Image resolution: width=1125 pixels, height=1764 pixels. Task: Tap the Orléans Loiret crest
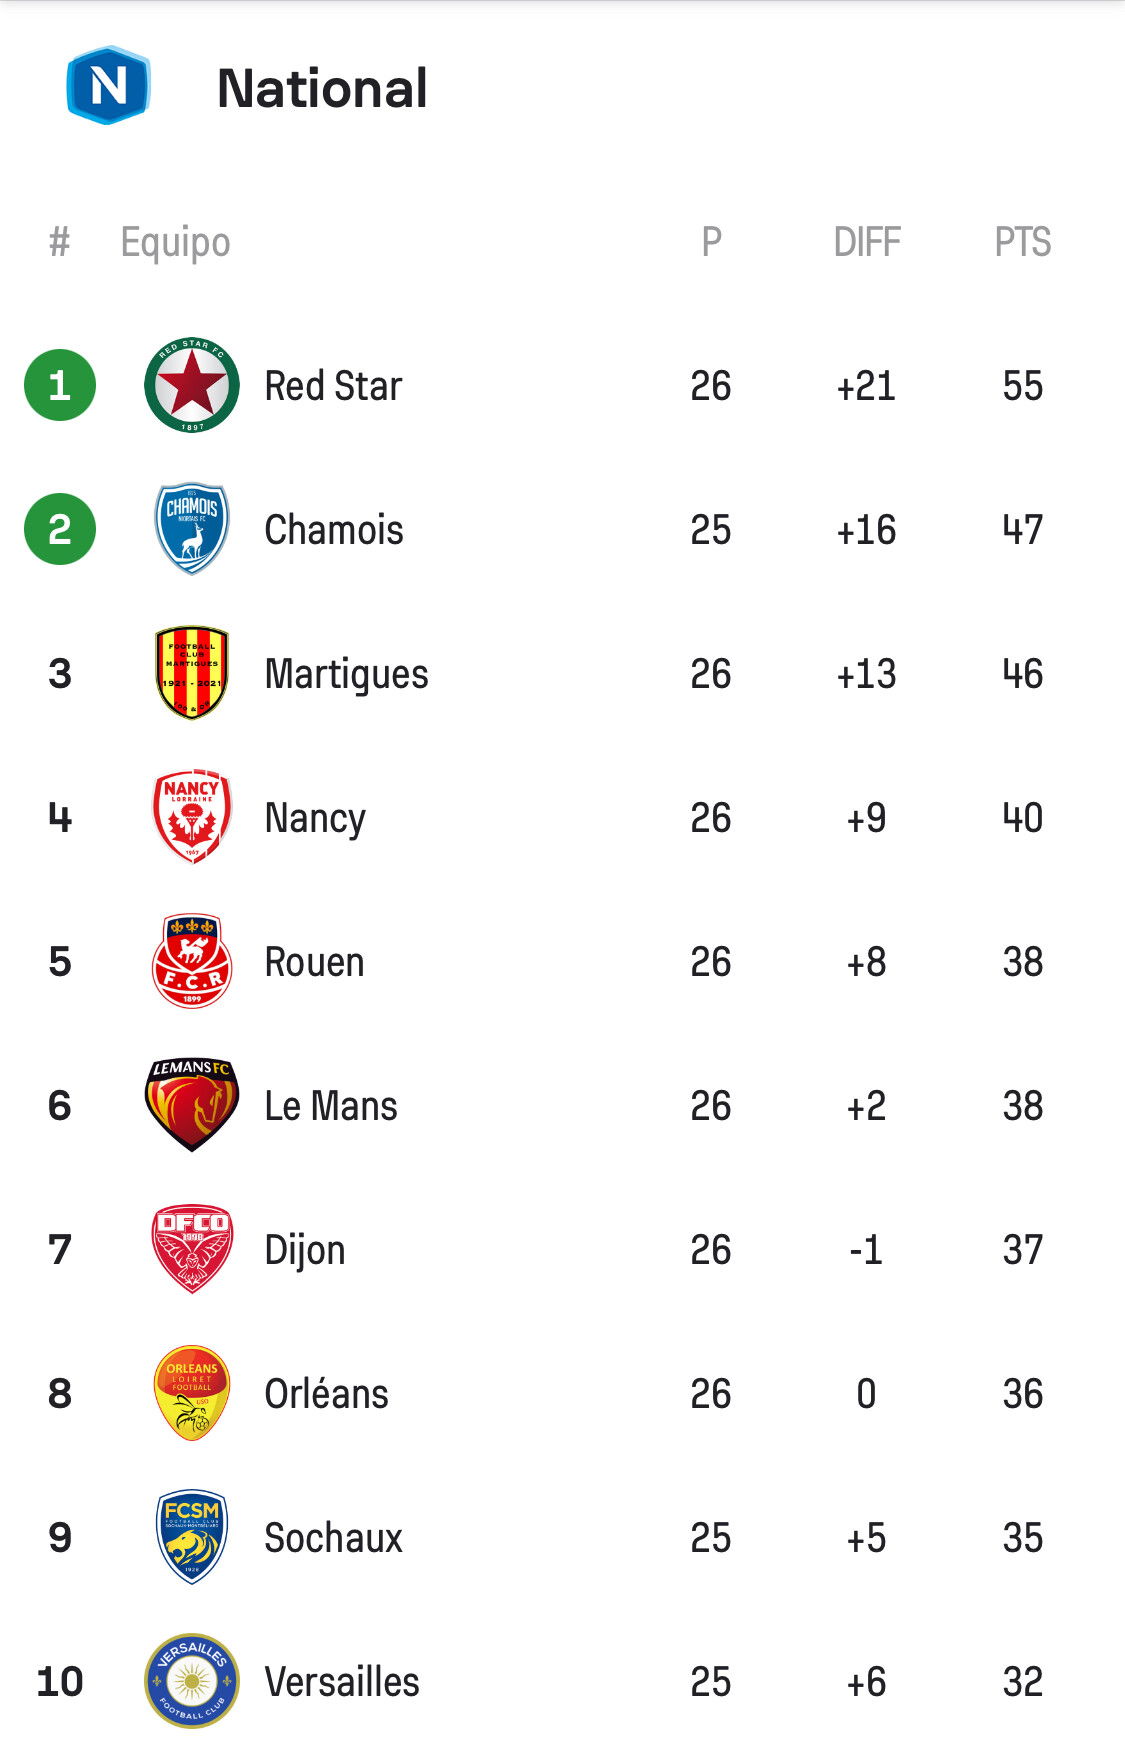(x=192, y=1393)
